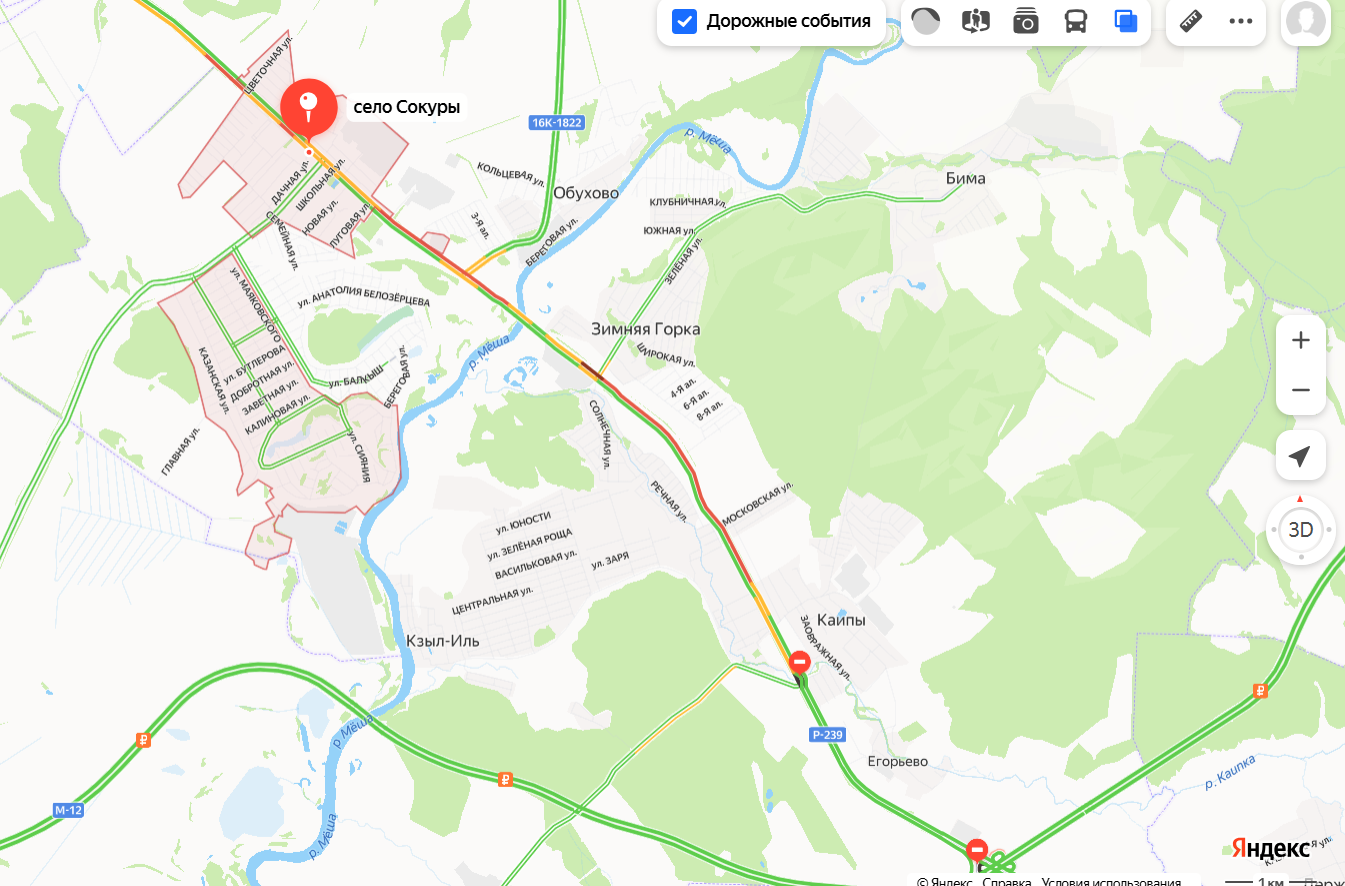Image resolution: width=1345 pixels, height=886 pixels.
Task: Toggle the traffic layer icon
Action: click(927, 21)
